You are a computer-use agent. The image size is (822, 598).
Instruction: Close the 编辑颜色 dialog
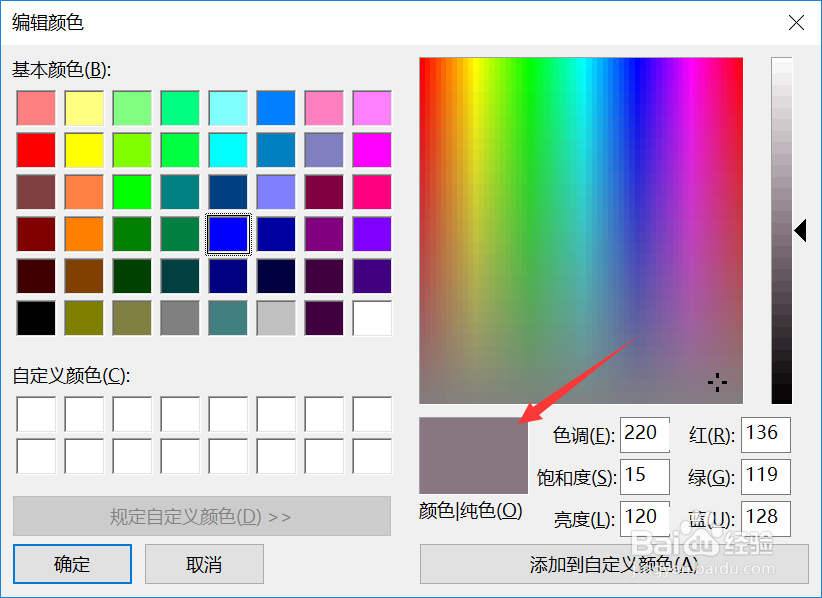tap(796, 23)
